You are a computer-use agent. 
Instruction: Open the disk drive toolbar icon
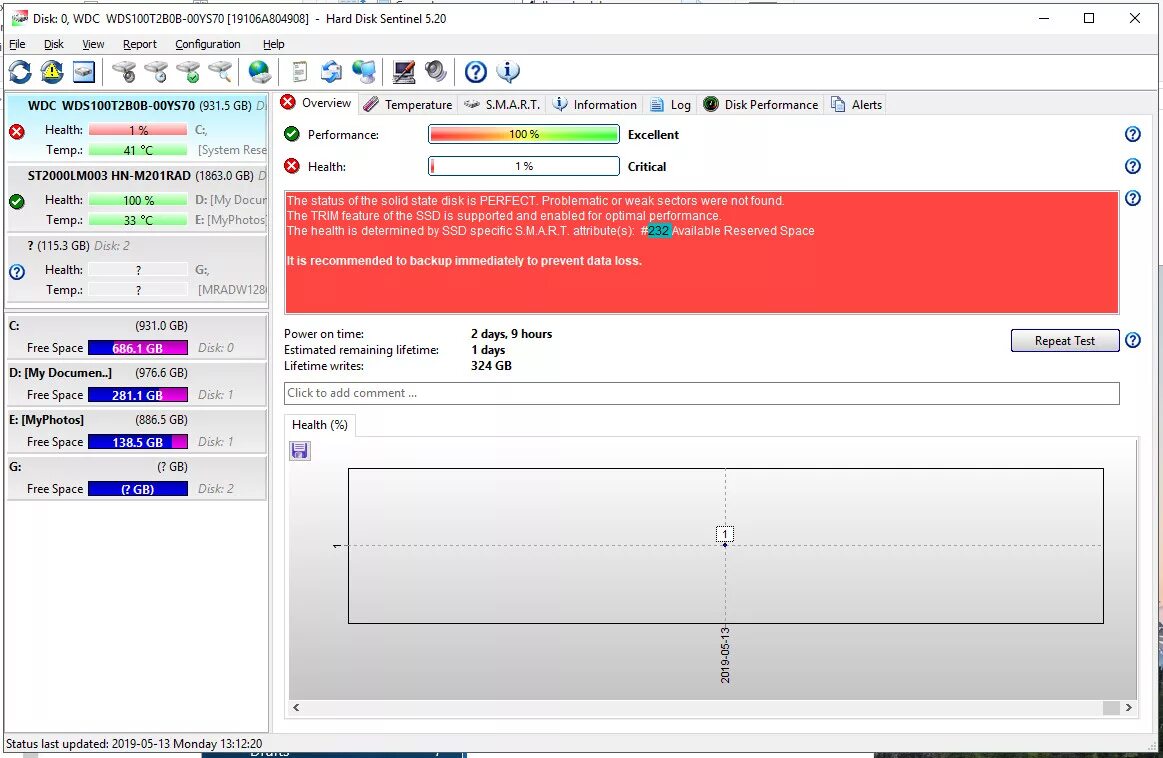click(x=84, y=72)
